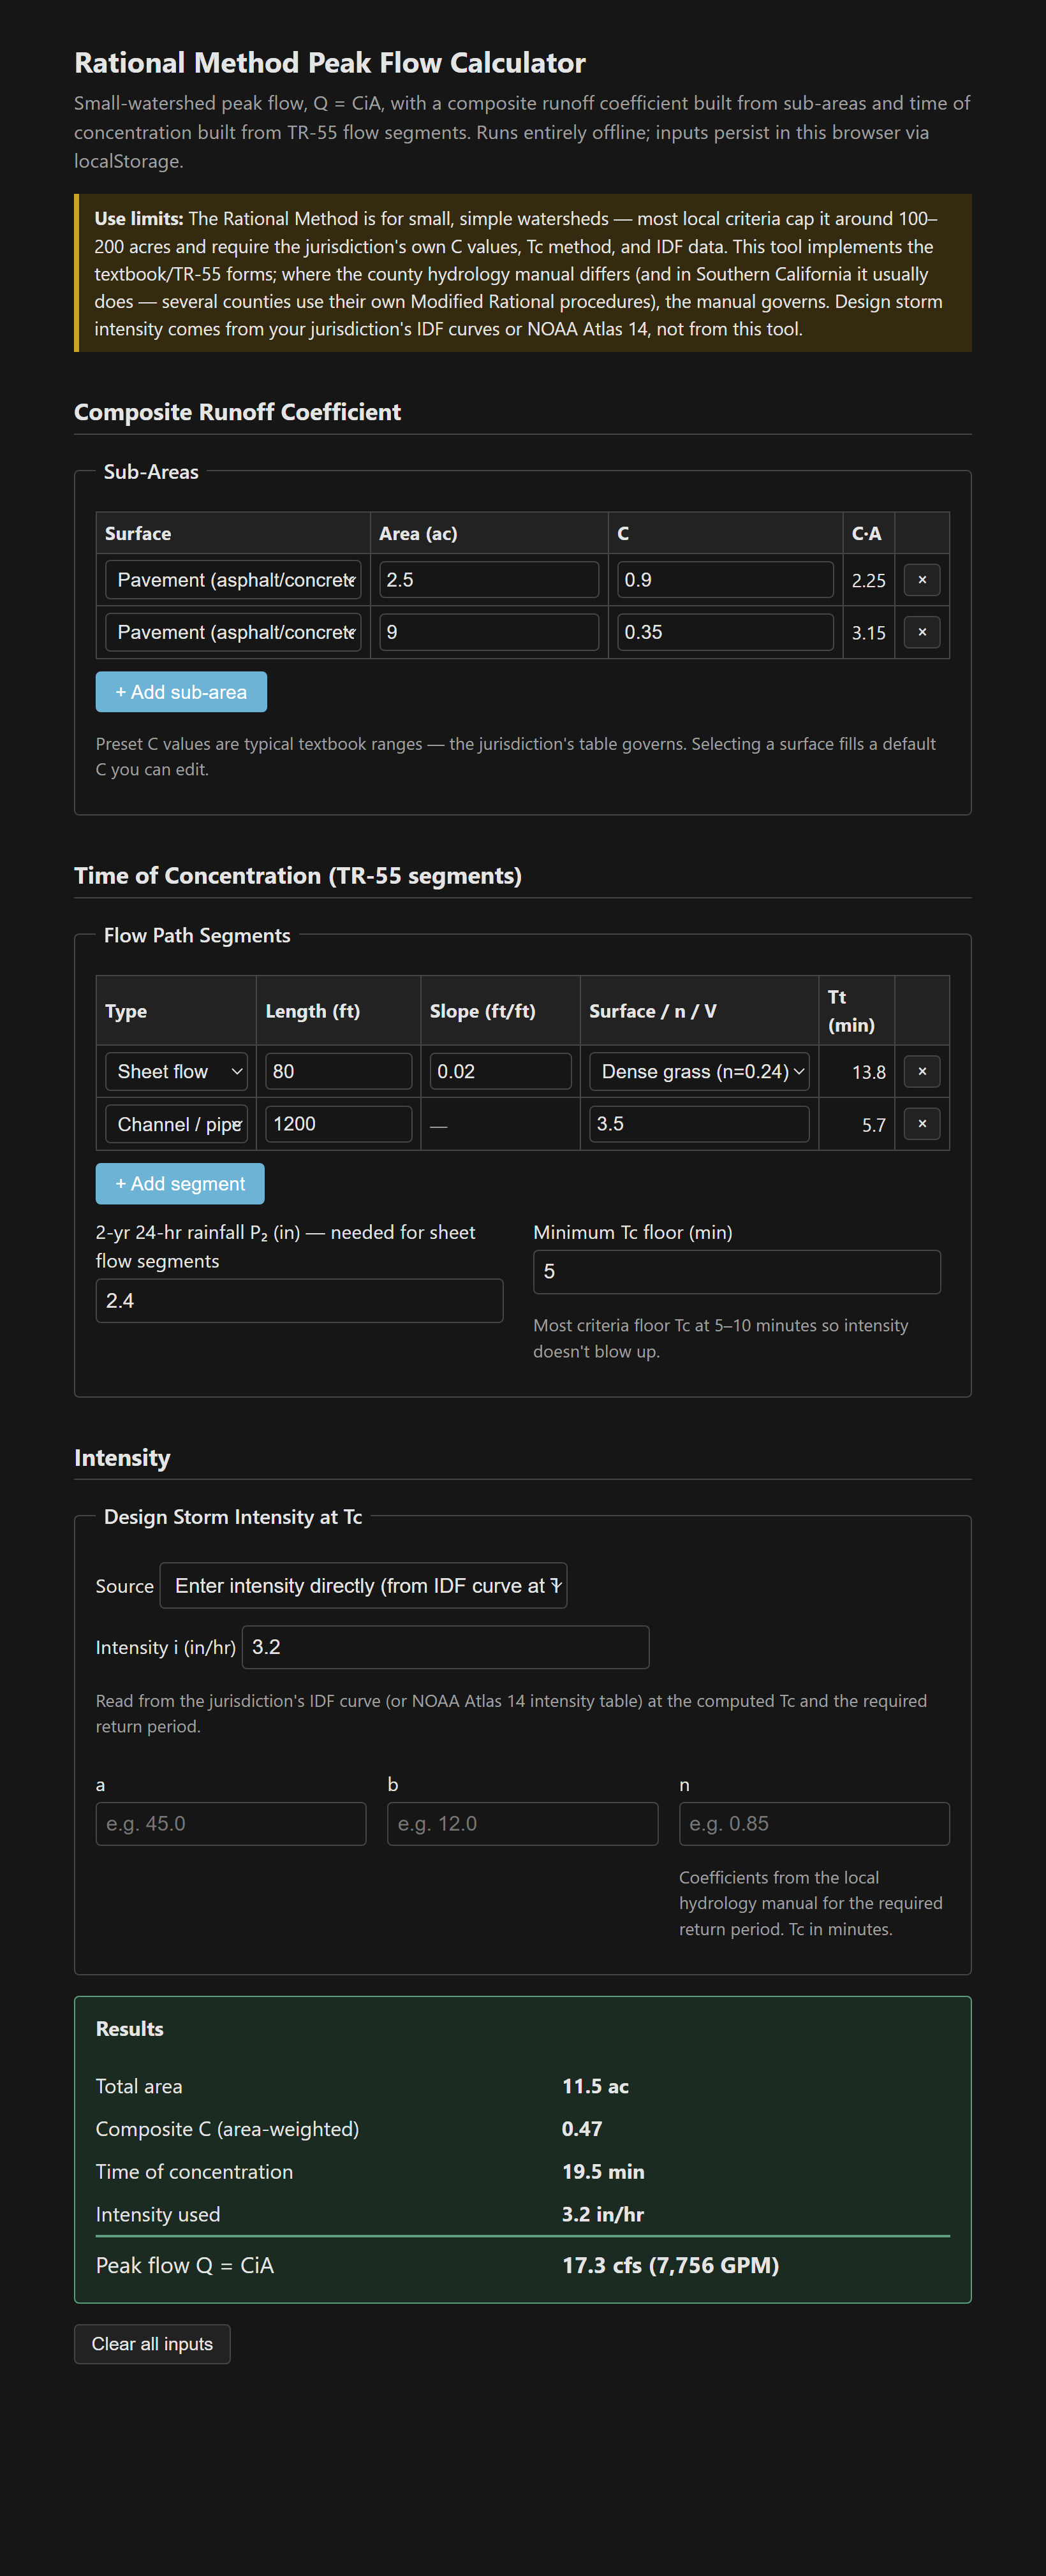Select the 5.7 Tt value
This screenshot has height=2576, width=1046.
tap(873, 1125)
